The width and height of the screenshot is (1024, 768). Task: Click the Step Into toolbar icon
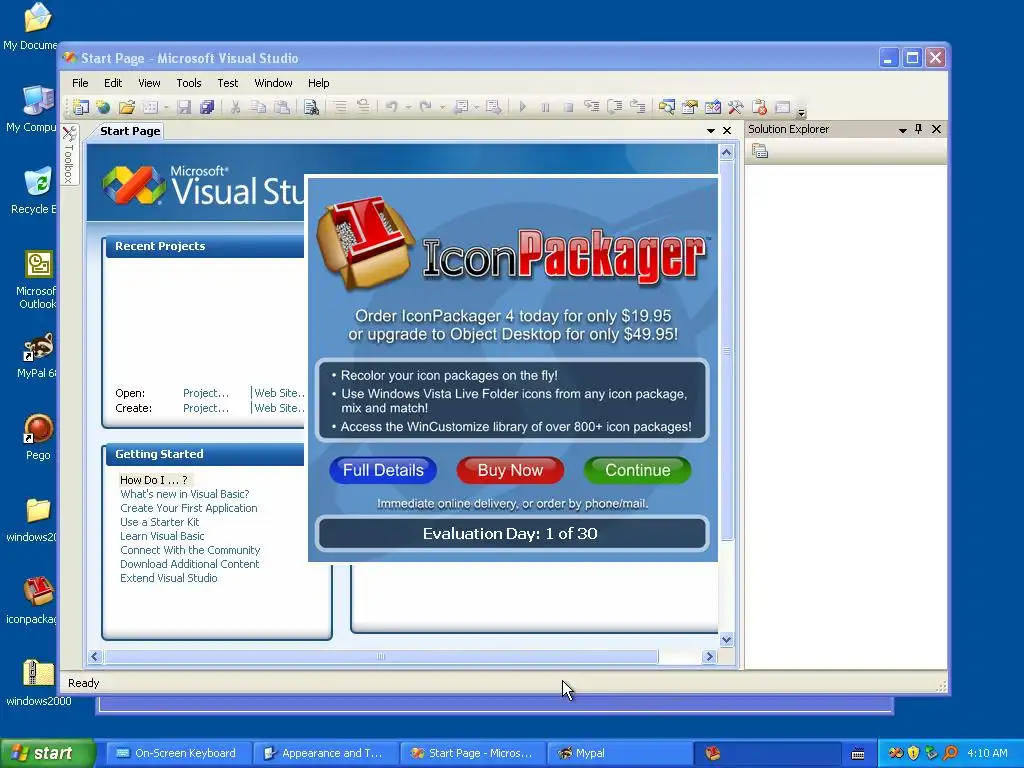coord(592,107)
